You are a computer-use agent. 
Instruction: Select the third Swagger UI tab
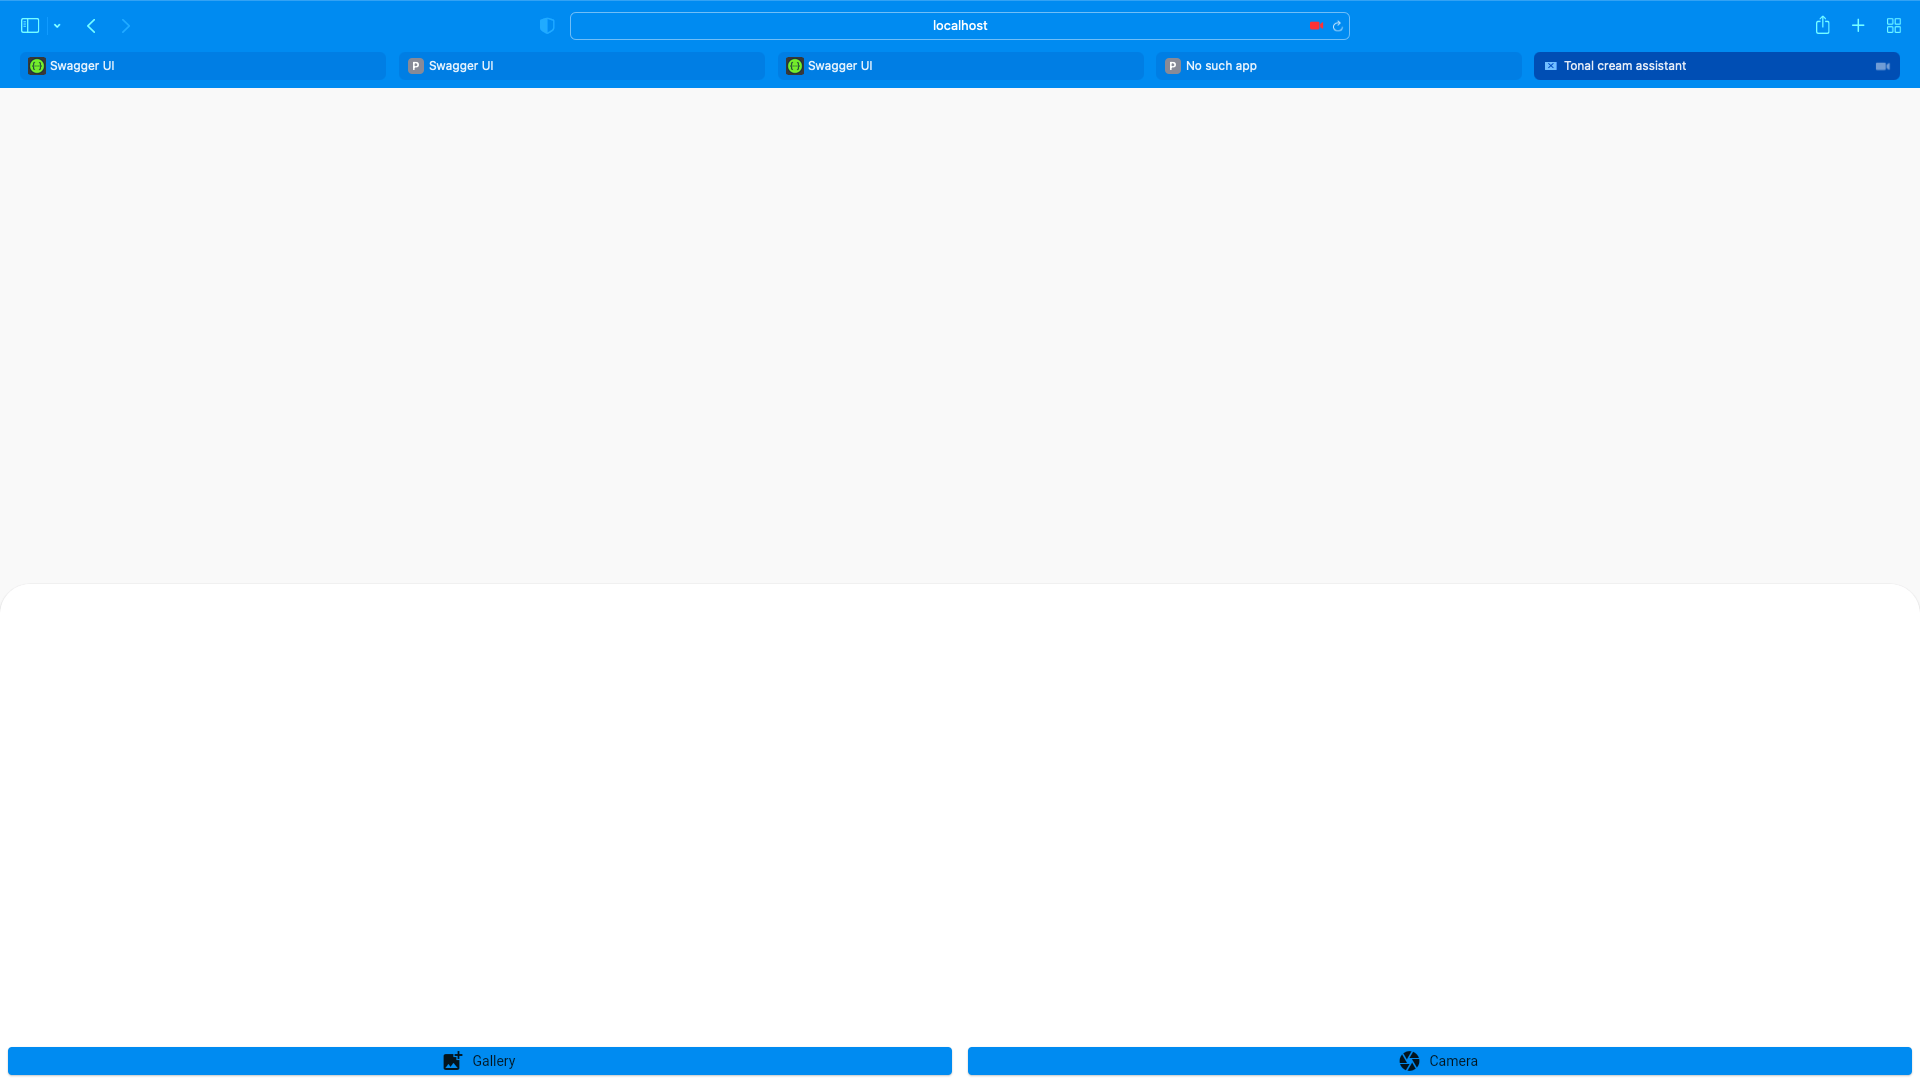click(x=959, y=65)
